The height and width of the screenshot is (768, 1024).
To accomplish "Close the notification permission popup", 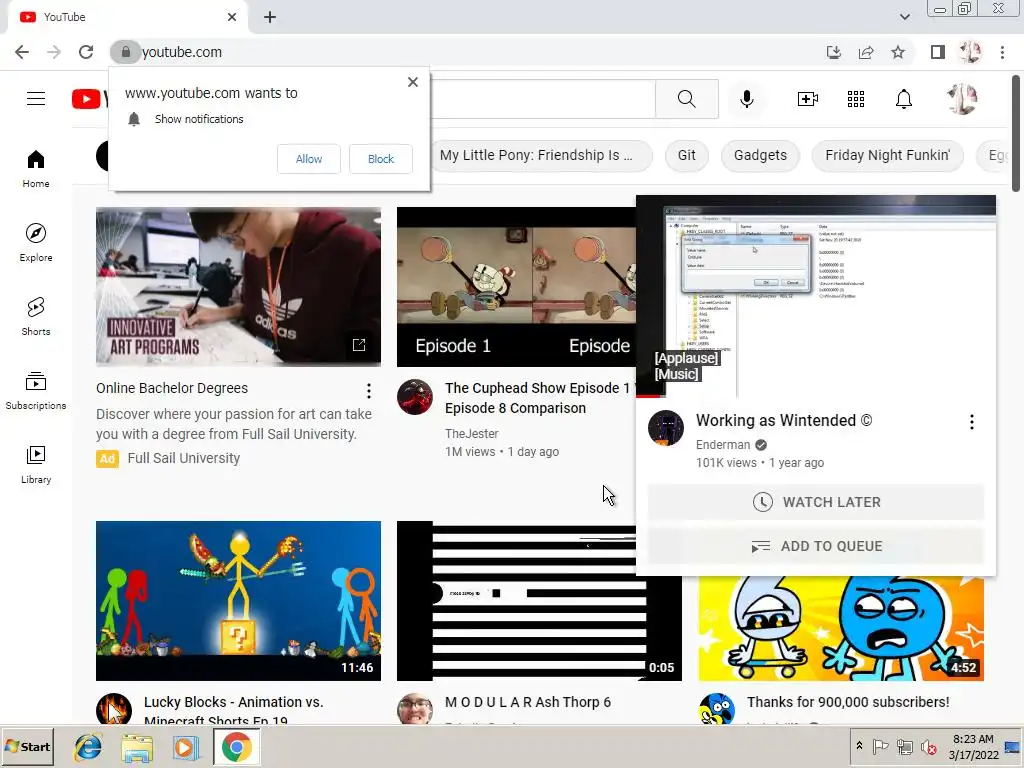I will (x=413, y=82).
